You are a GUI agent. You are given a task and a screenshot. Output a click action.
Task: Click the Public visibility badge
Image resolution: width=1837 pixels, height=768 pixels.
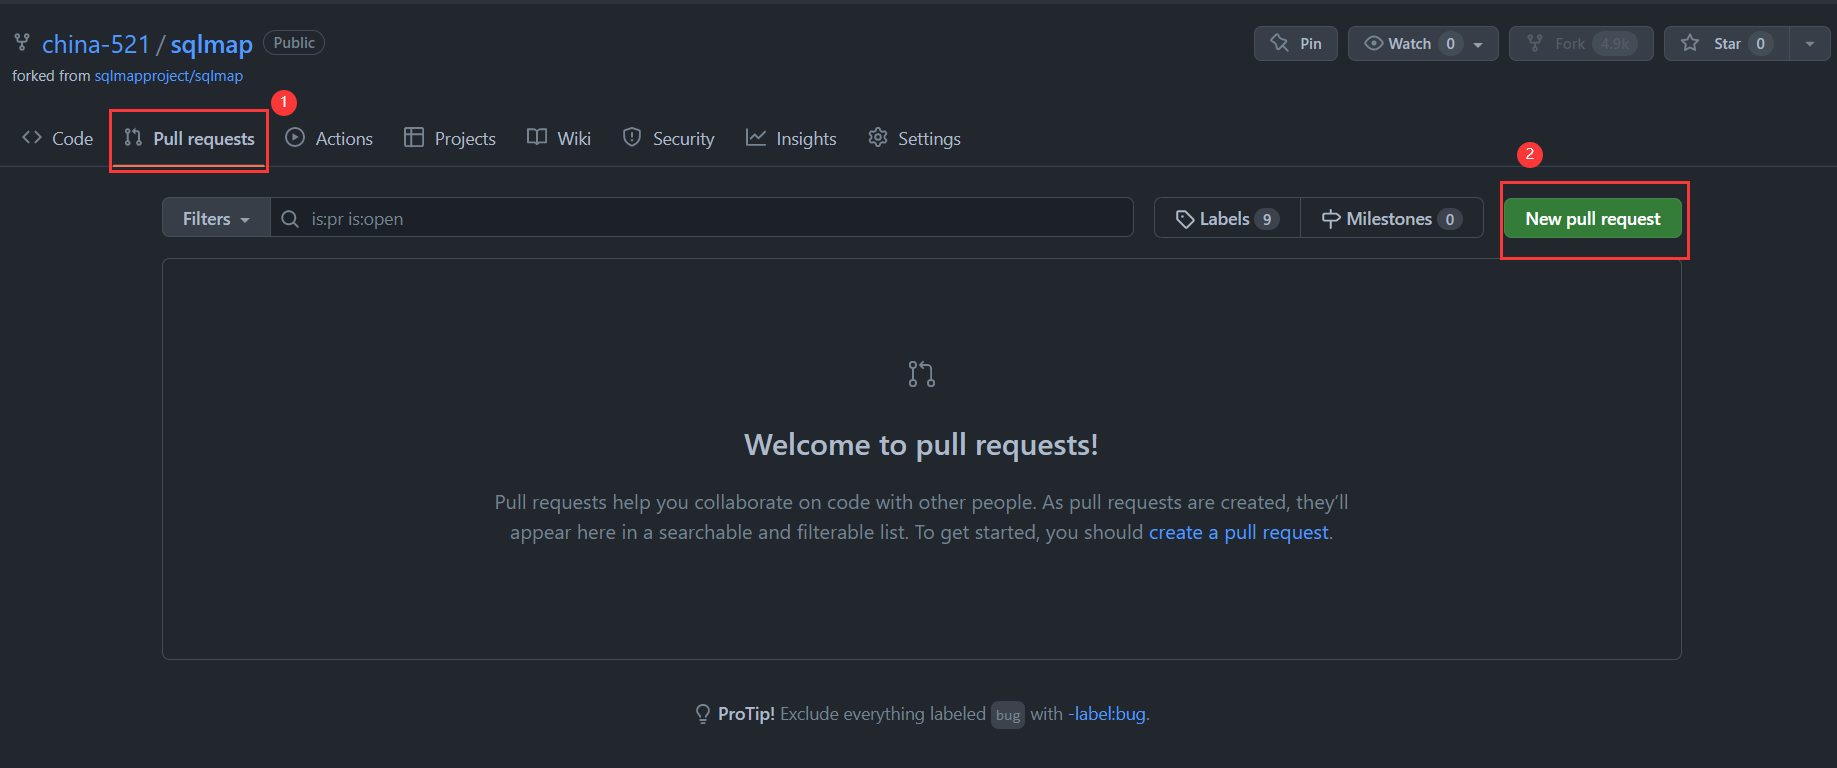tap(294, 43)
